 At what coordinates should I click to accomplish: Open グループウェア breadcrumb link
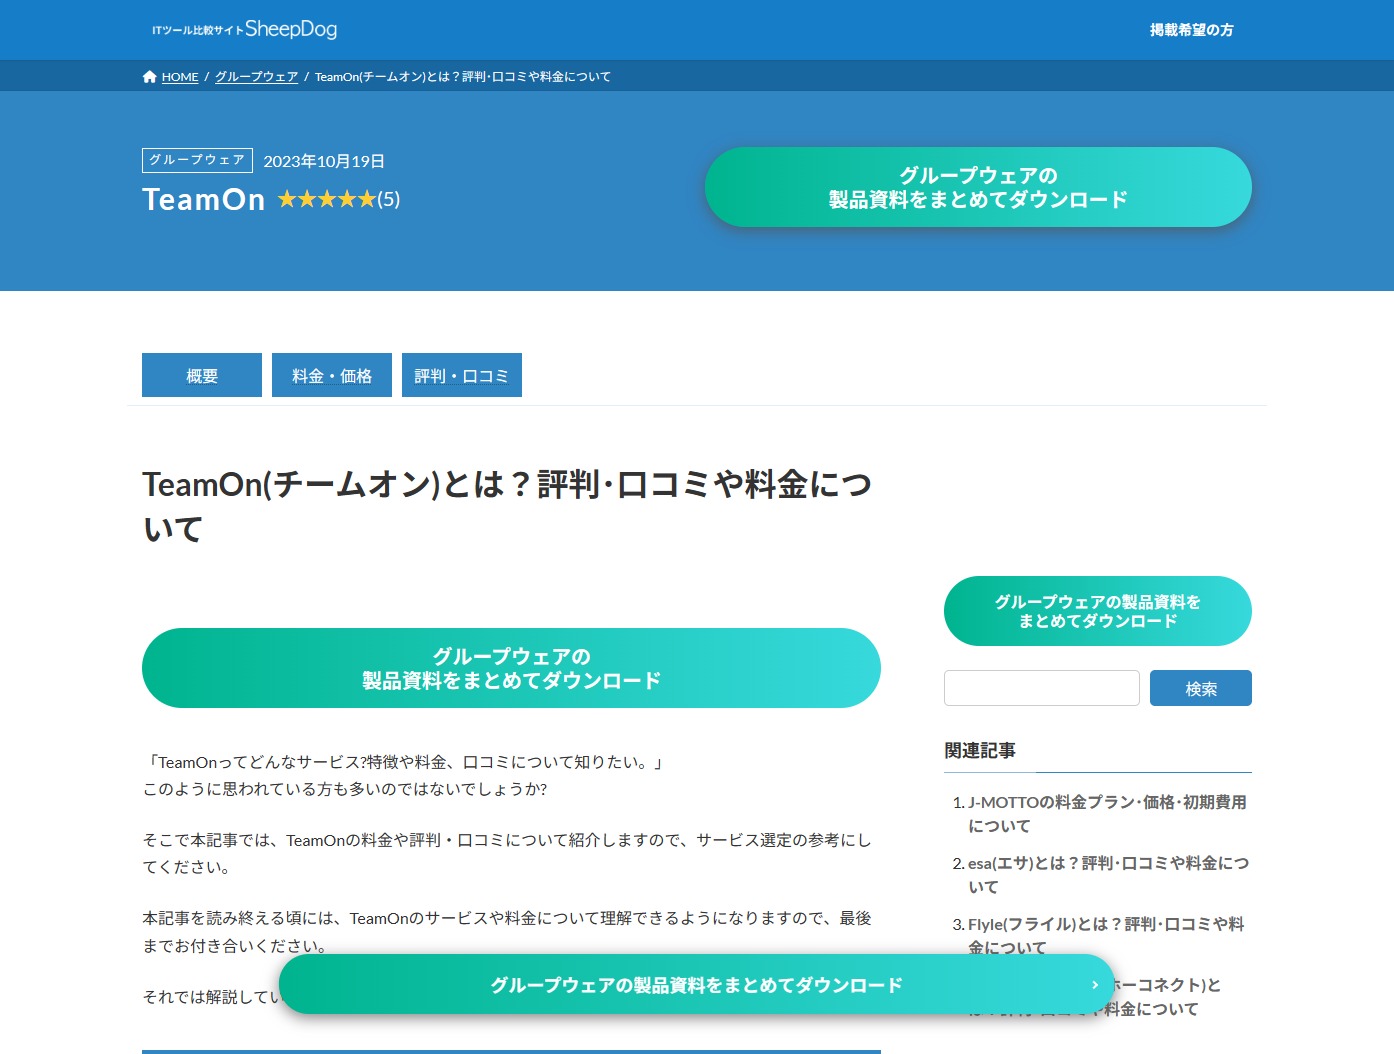[x=256, y=77]
